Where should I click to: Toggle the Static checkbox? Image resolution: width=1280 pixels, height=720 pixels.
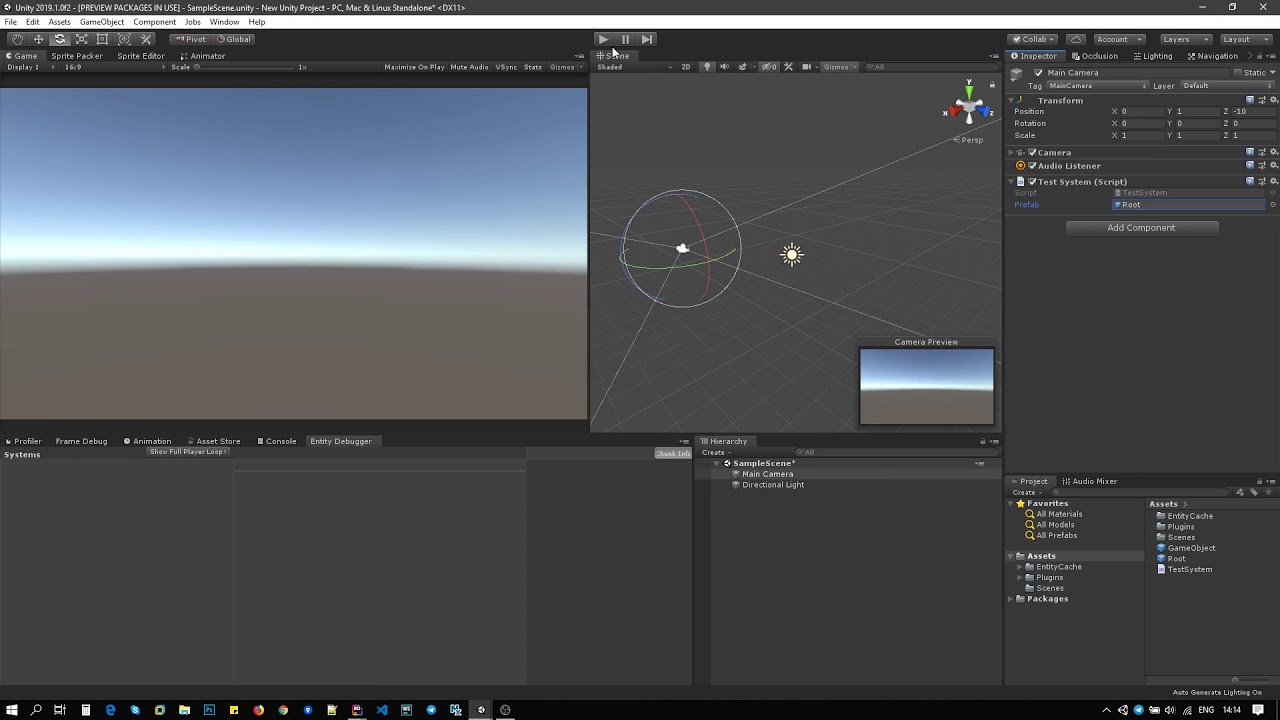tap(1238, 73)
